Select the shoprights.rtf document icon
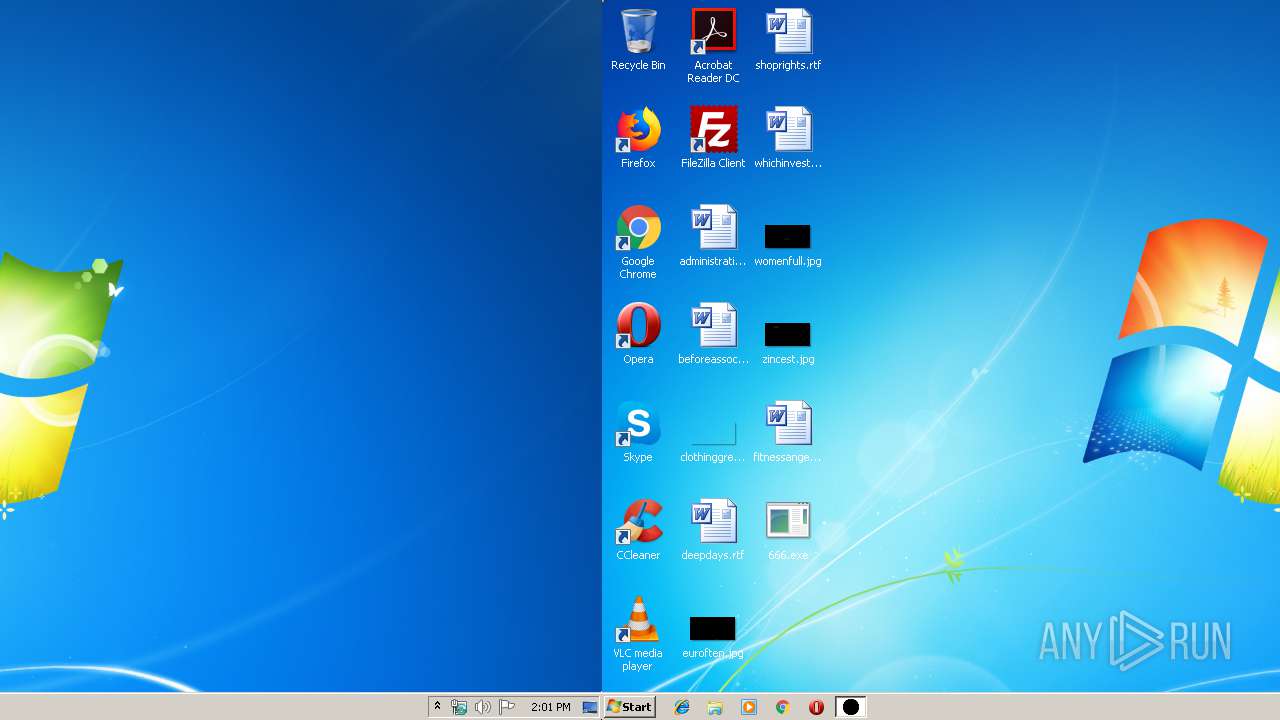Viewport: 1280px width, 720px height. click(x=788, y=40)
